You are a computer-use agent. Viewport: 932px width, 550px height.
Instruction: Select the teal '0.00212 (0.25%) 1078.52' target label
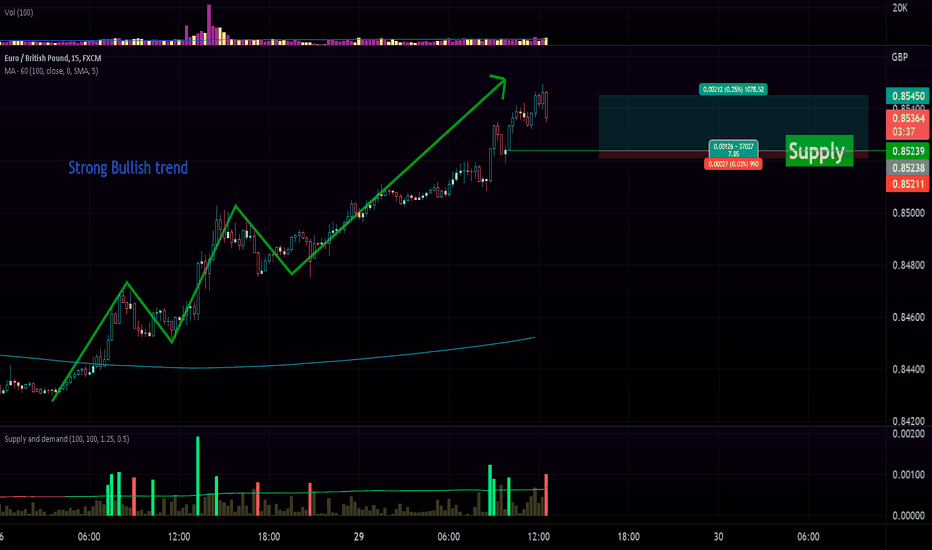[x=733, y=90]
